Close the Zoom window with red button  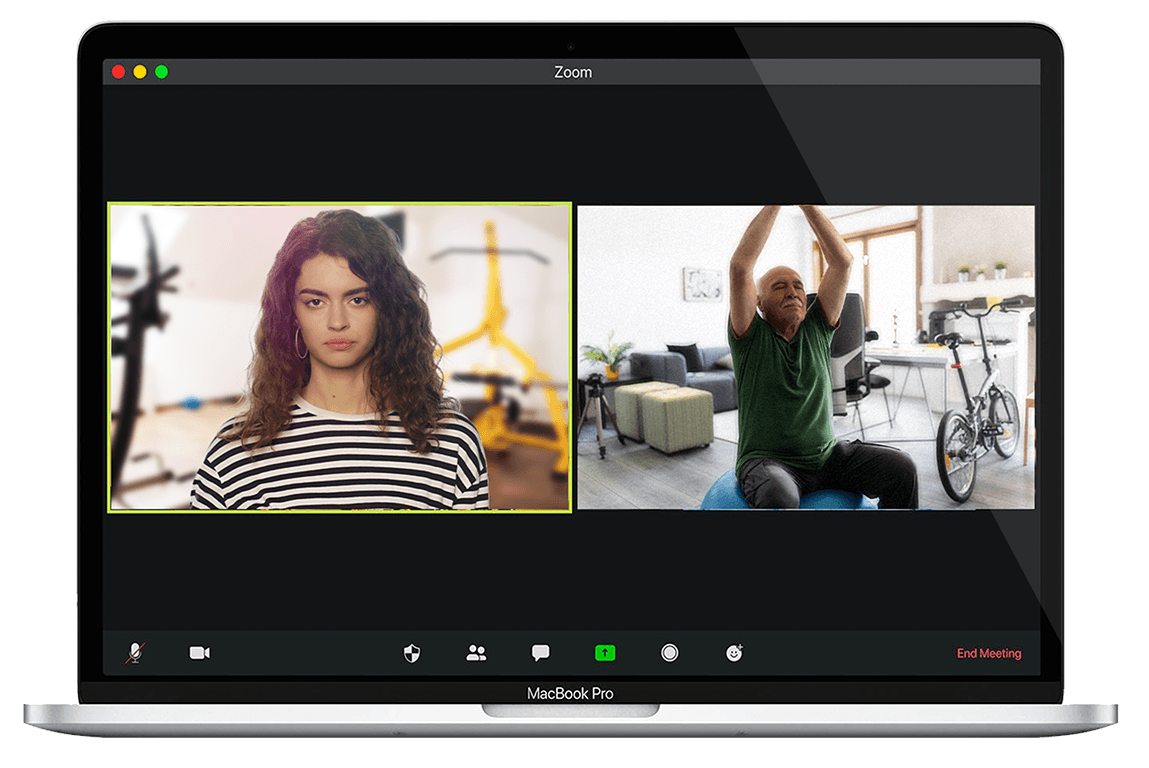coord(119,72)
